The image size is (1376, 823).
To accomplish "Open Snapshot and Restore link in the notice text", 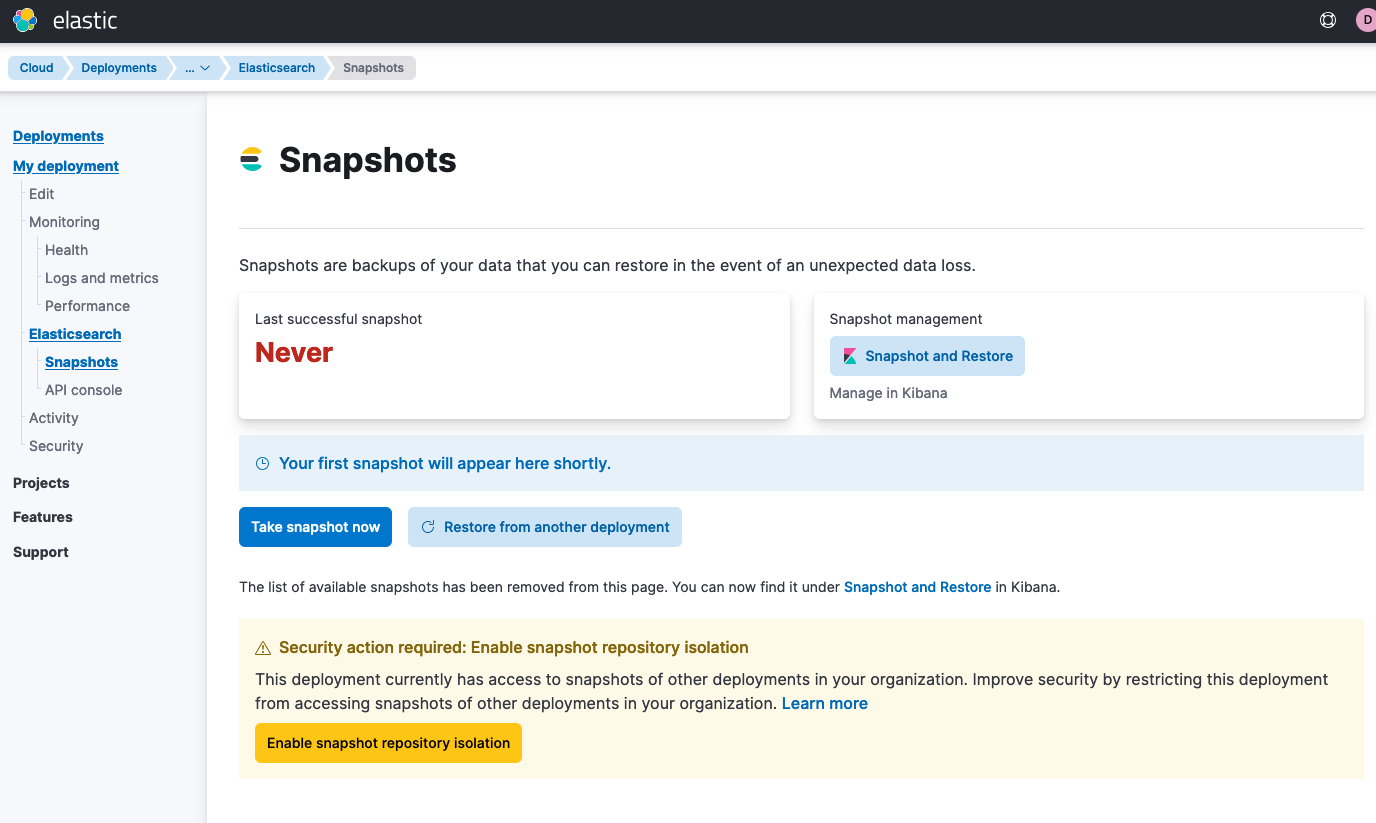I will pyautogui.click(x=917, y=587).
